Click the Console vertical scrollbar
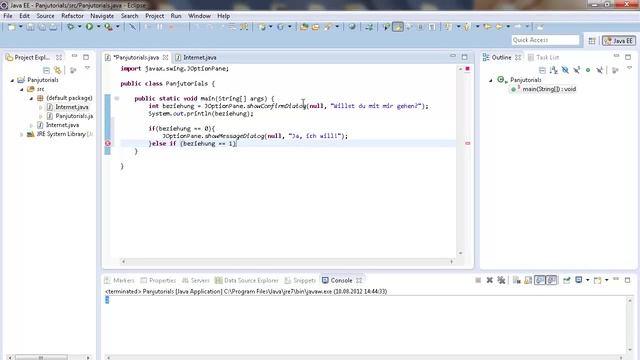Image resolution: width=640 pixels, height=360 pixels. coord(630,324)
